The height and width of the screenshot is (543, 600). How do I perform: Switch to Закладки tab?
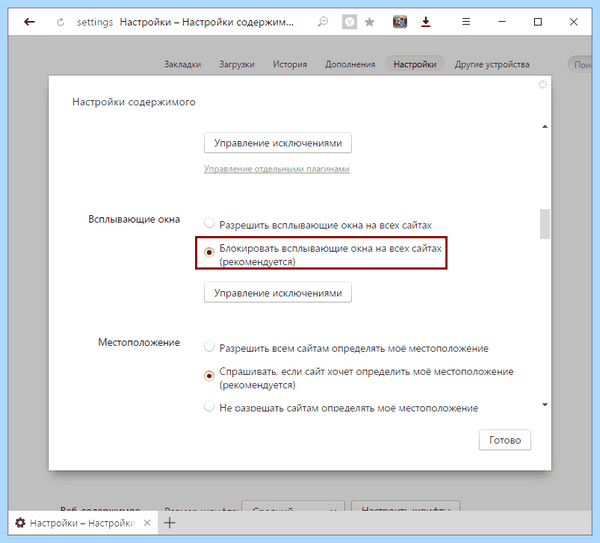[183, 64]
